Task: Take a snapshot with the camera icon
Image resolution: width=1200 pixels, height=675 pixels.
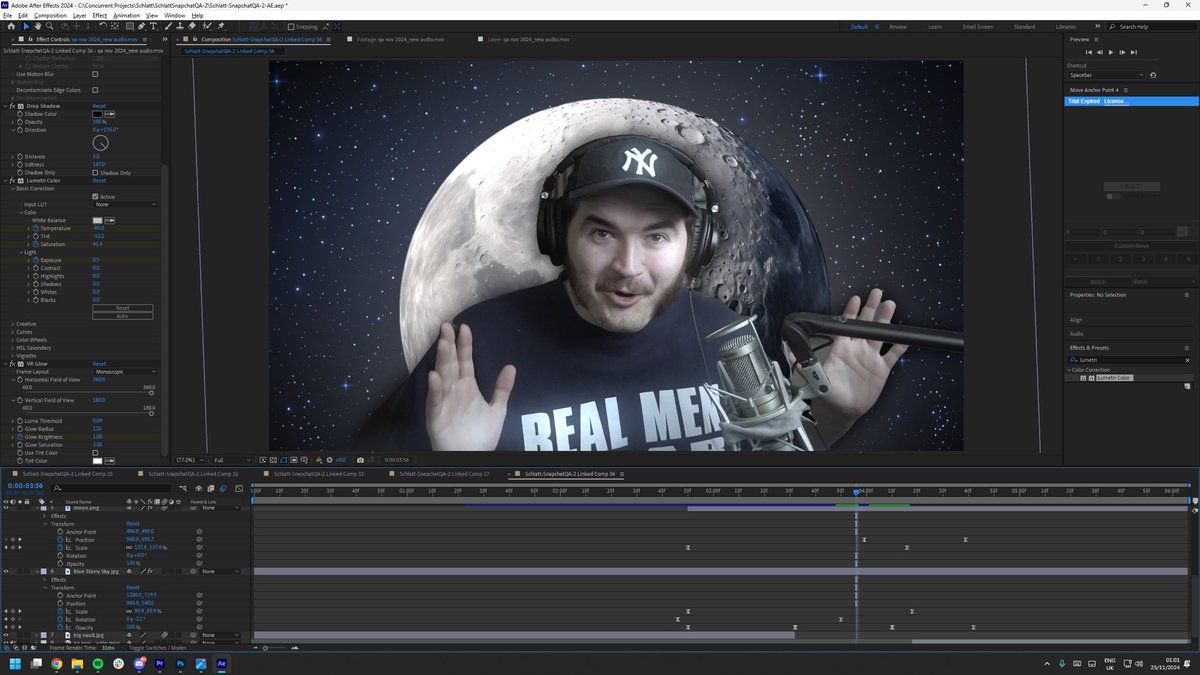Action: (x=360, y=460)
